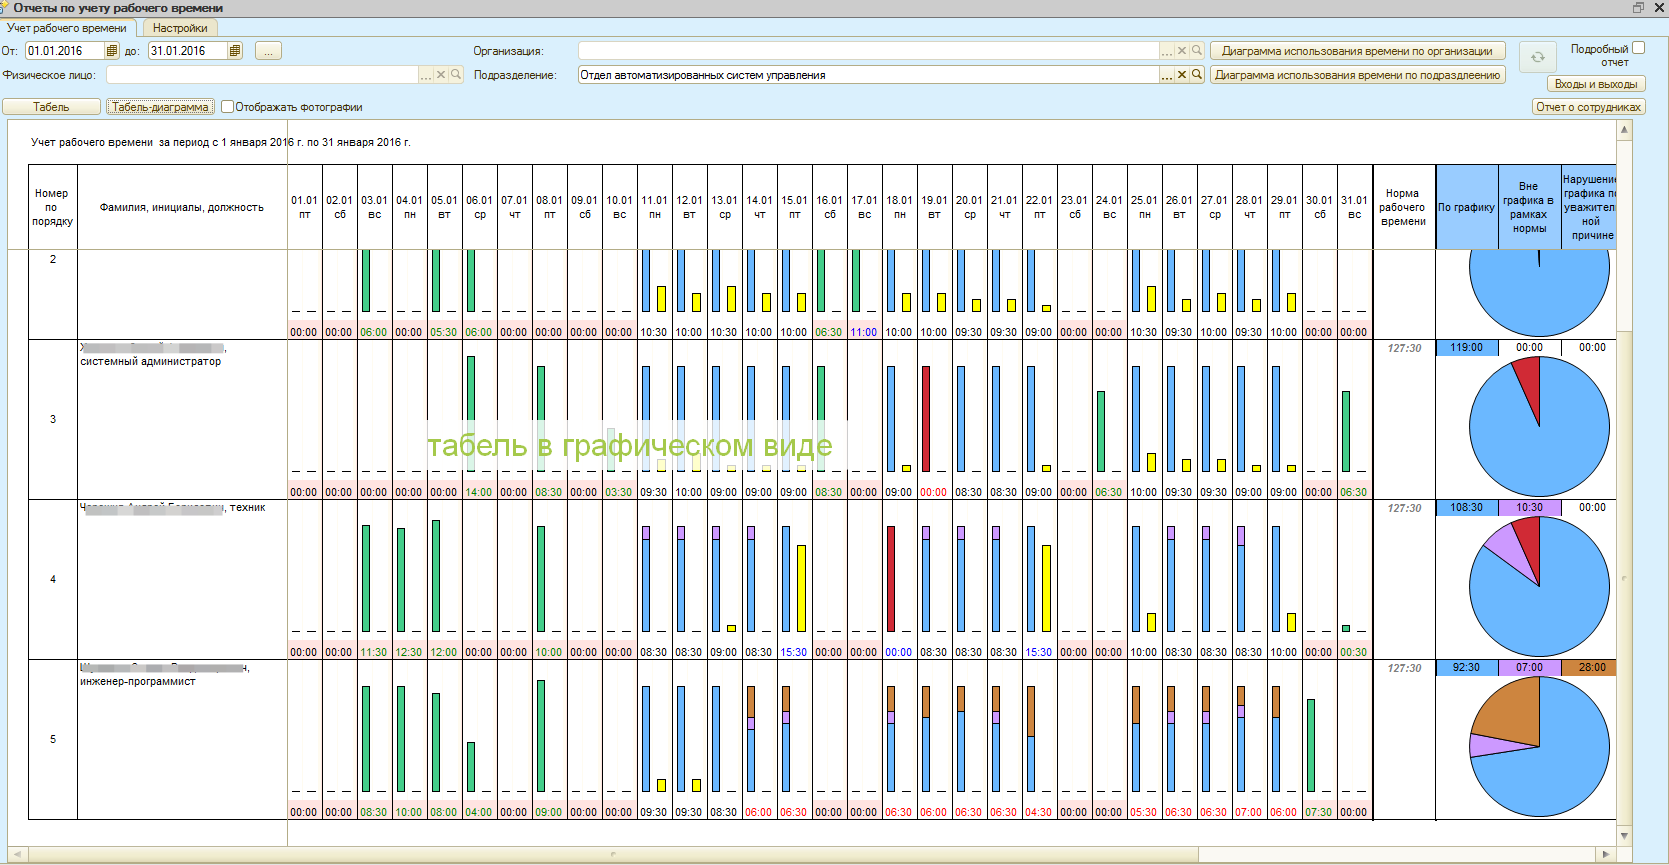This screenshot has height=865, width=1669.
Task: Open Физическое лицо lookup with magnifier icon
Action: (456, 75)
